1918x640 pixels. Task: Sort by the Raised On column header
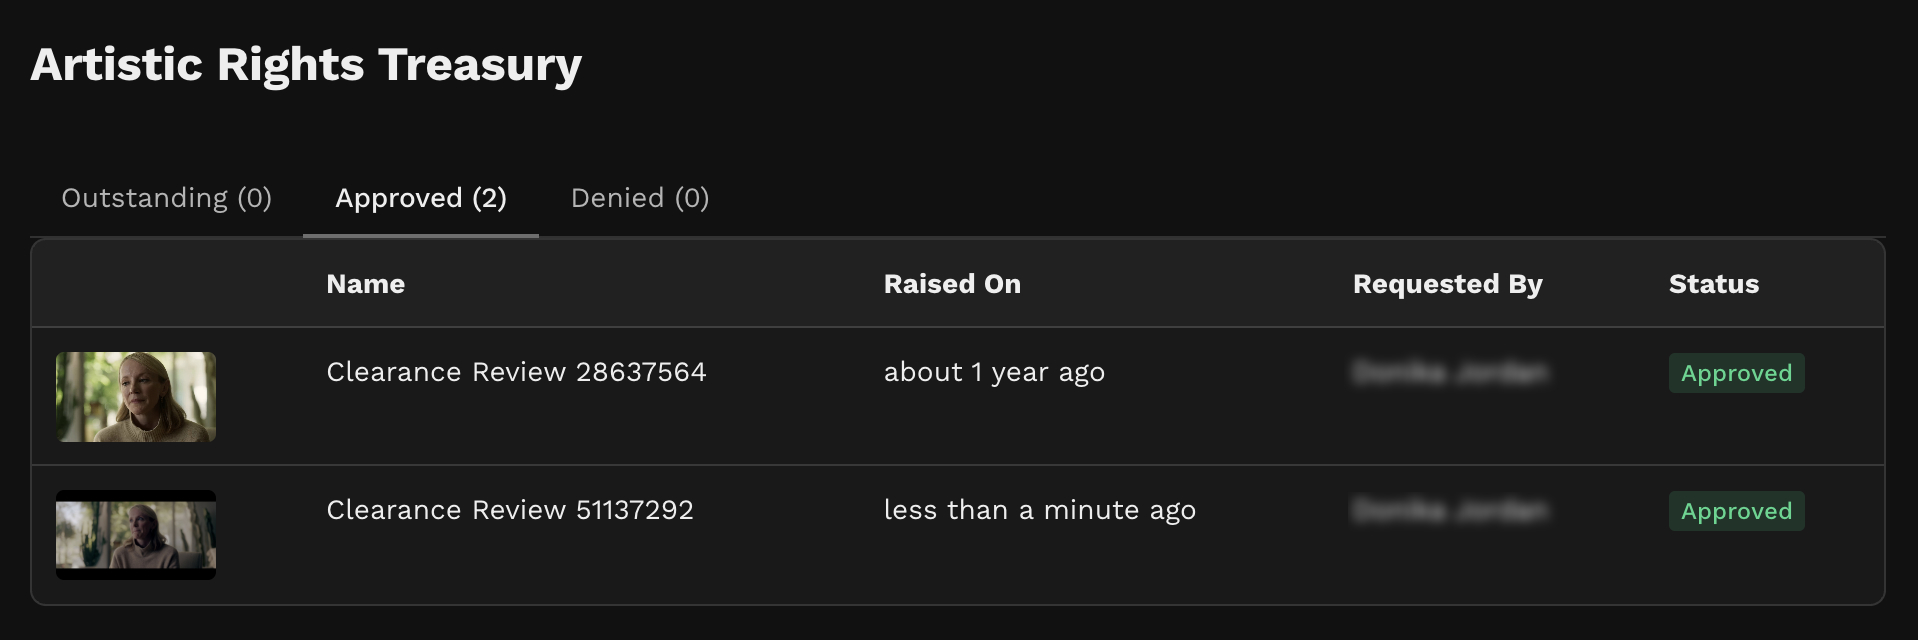[x=952, y=284]
